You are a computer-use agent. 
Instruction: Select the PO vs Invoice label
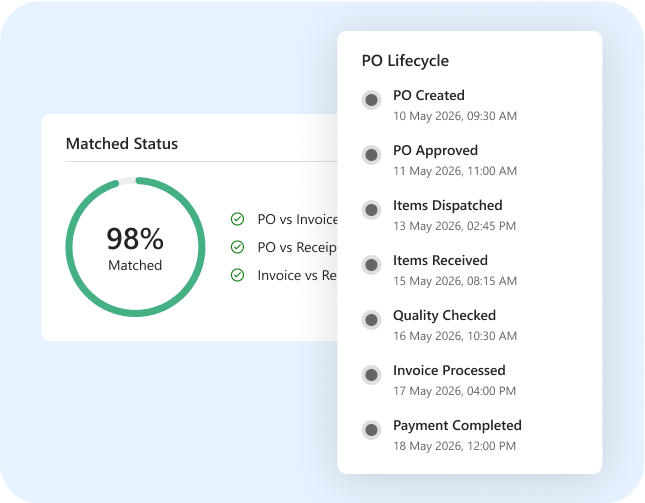[x=297, y=220]
